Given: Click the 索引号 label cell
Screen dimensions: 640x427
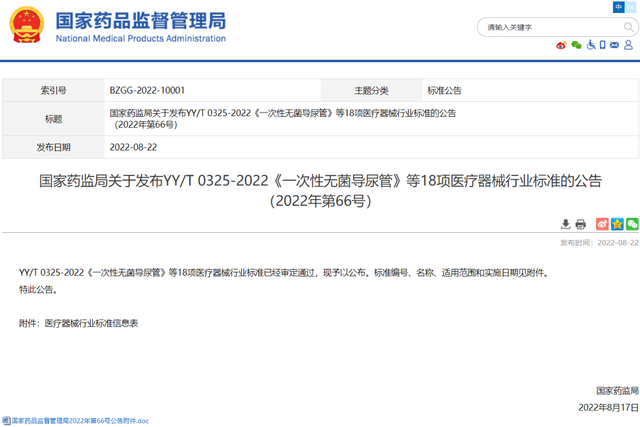Looking at the screenshot, I should click(x=53, y=90).
